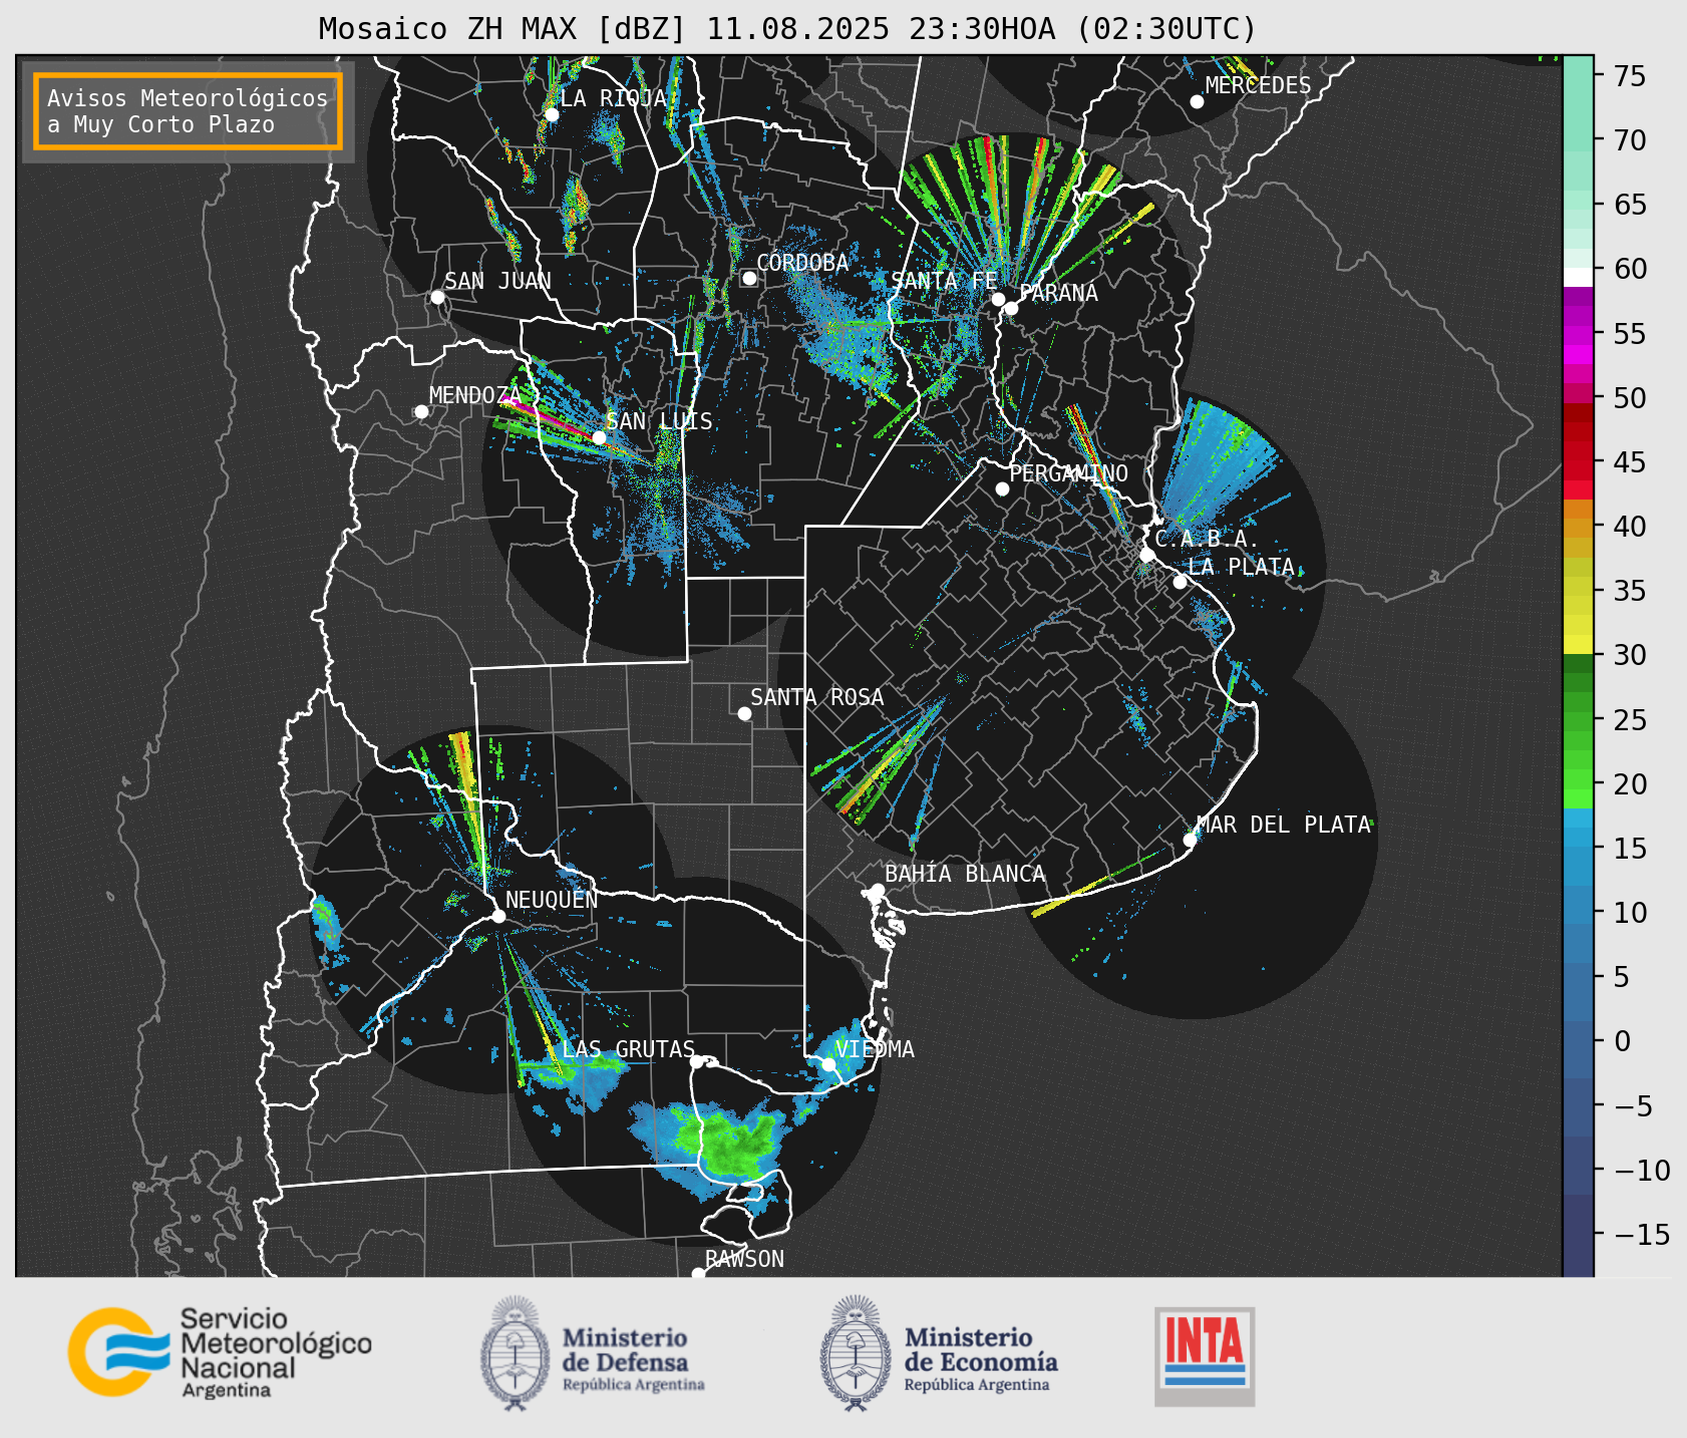Click the Servicio Meteorológico Nacional logo

click(219, 1352)
